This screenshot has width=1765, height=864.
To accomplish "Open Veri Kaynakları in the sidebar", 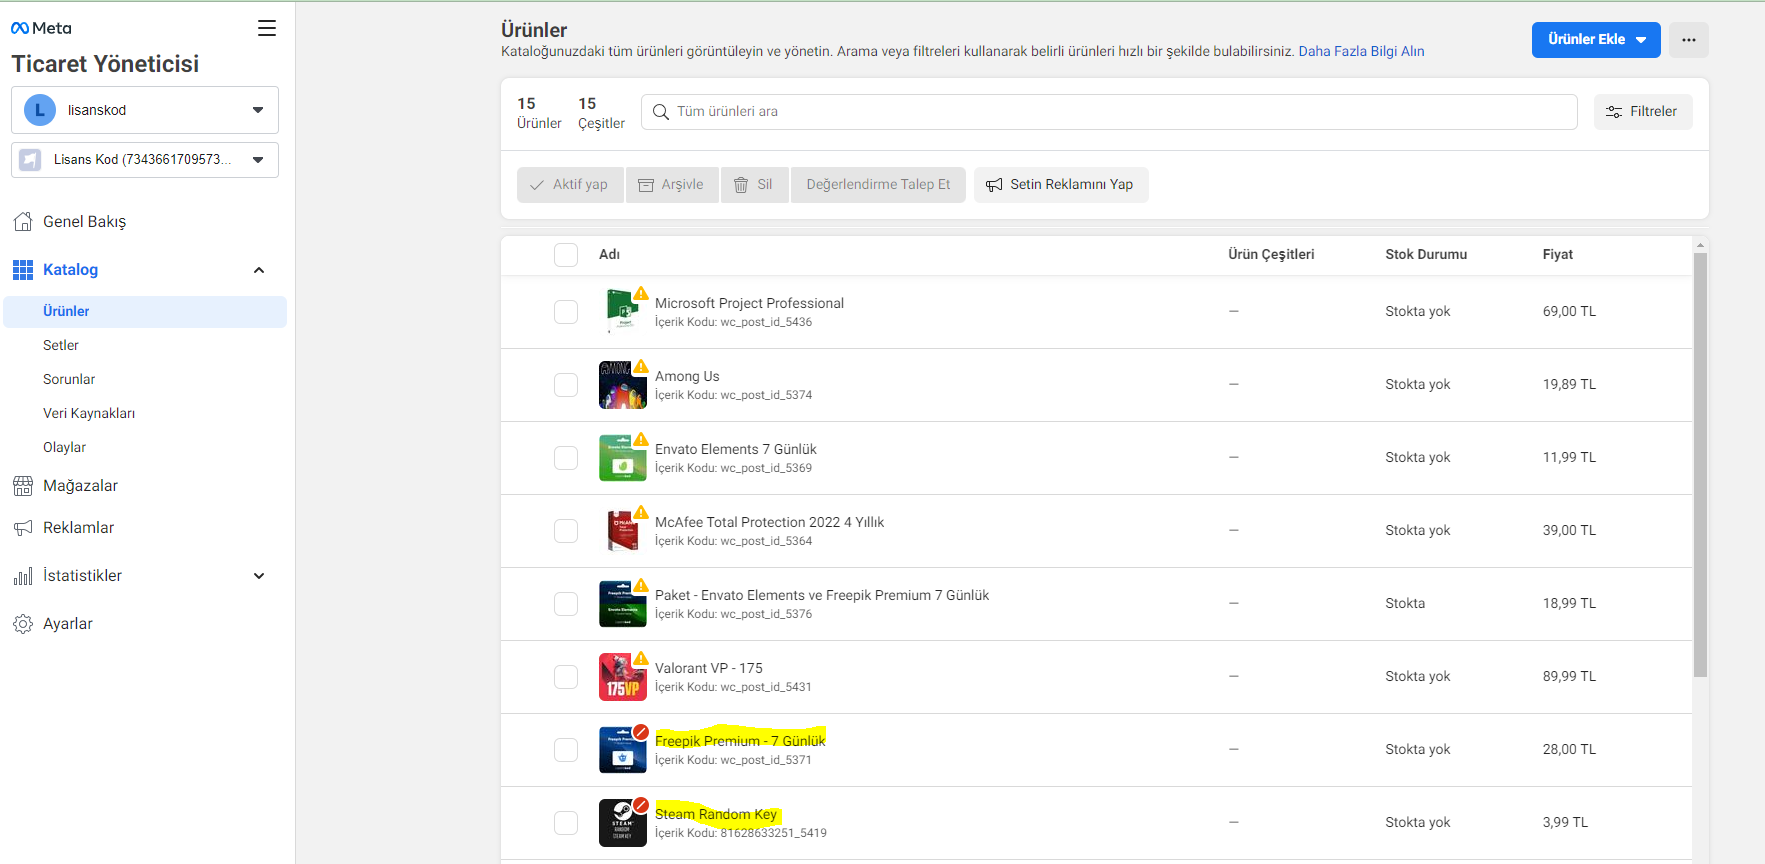I will [x=89, y=414].
